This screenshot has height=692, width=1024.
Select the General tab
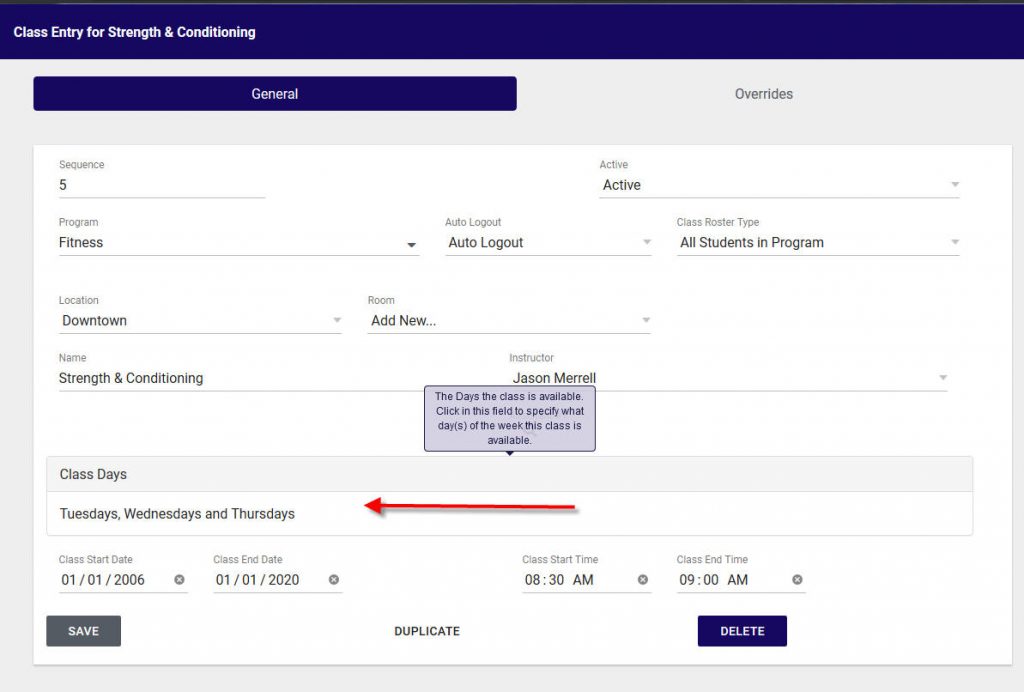pyautogui.click(x=274, y=93)
